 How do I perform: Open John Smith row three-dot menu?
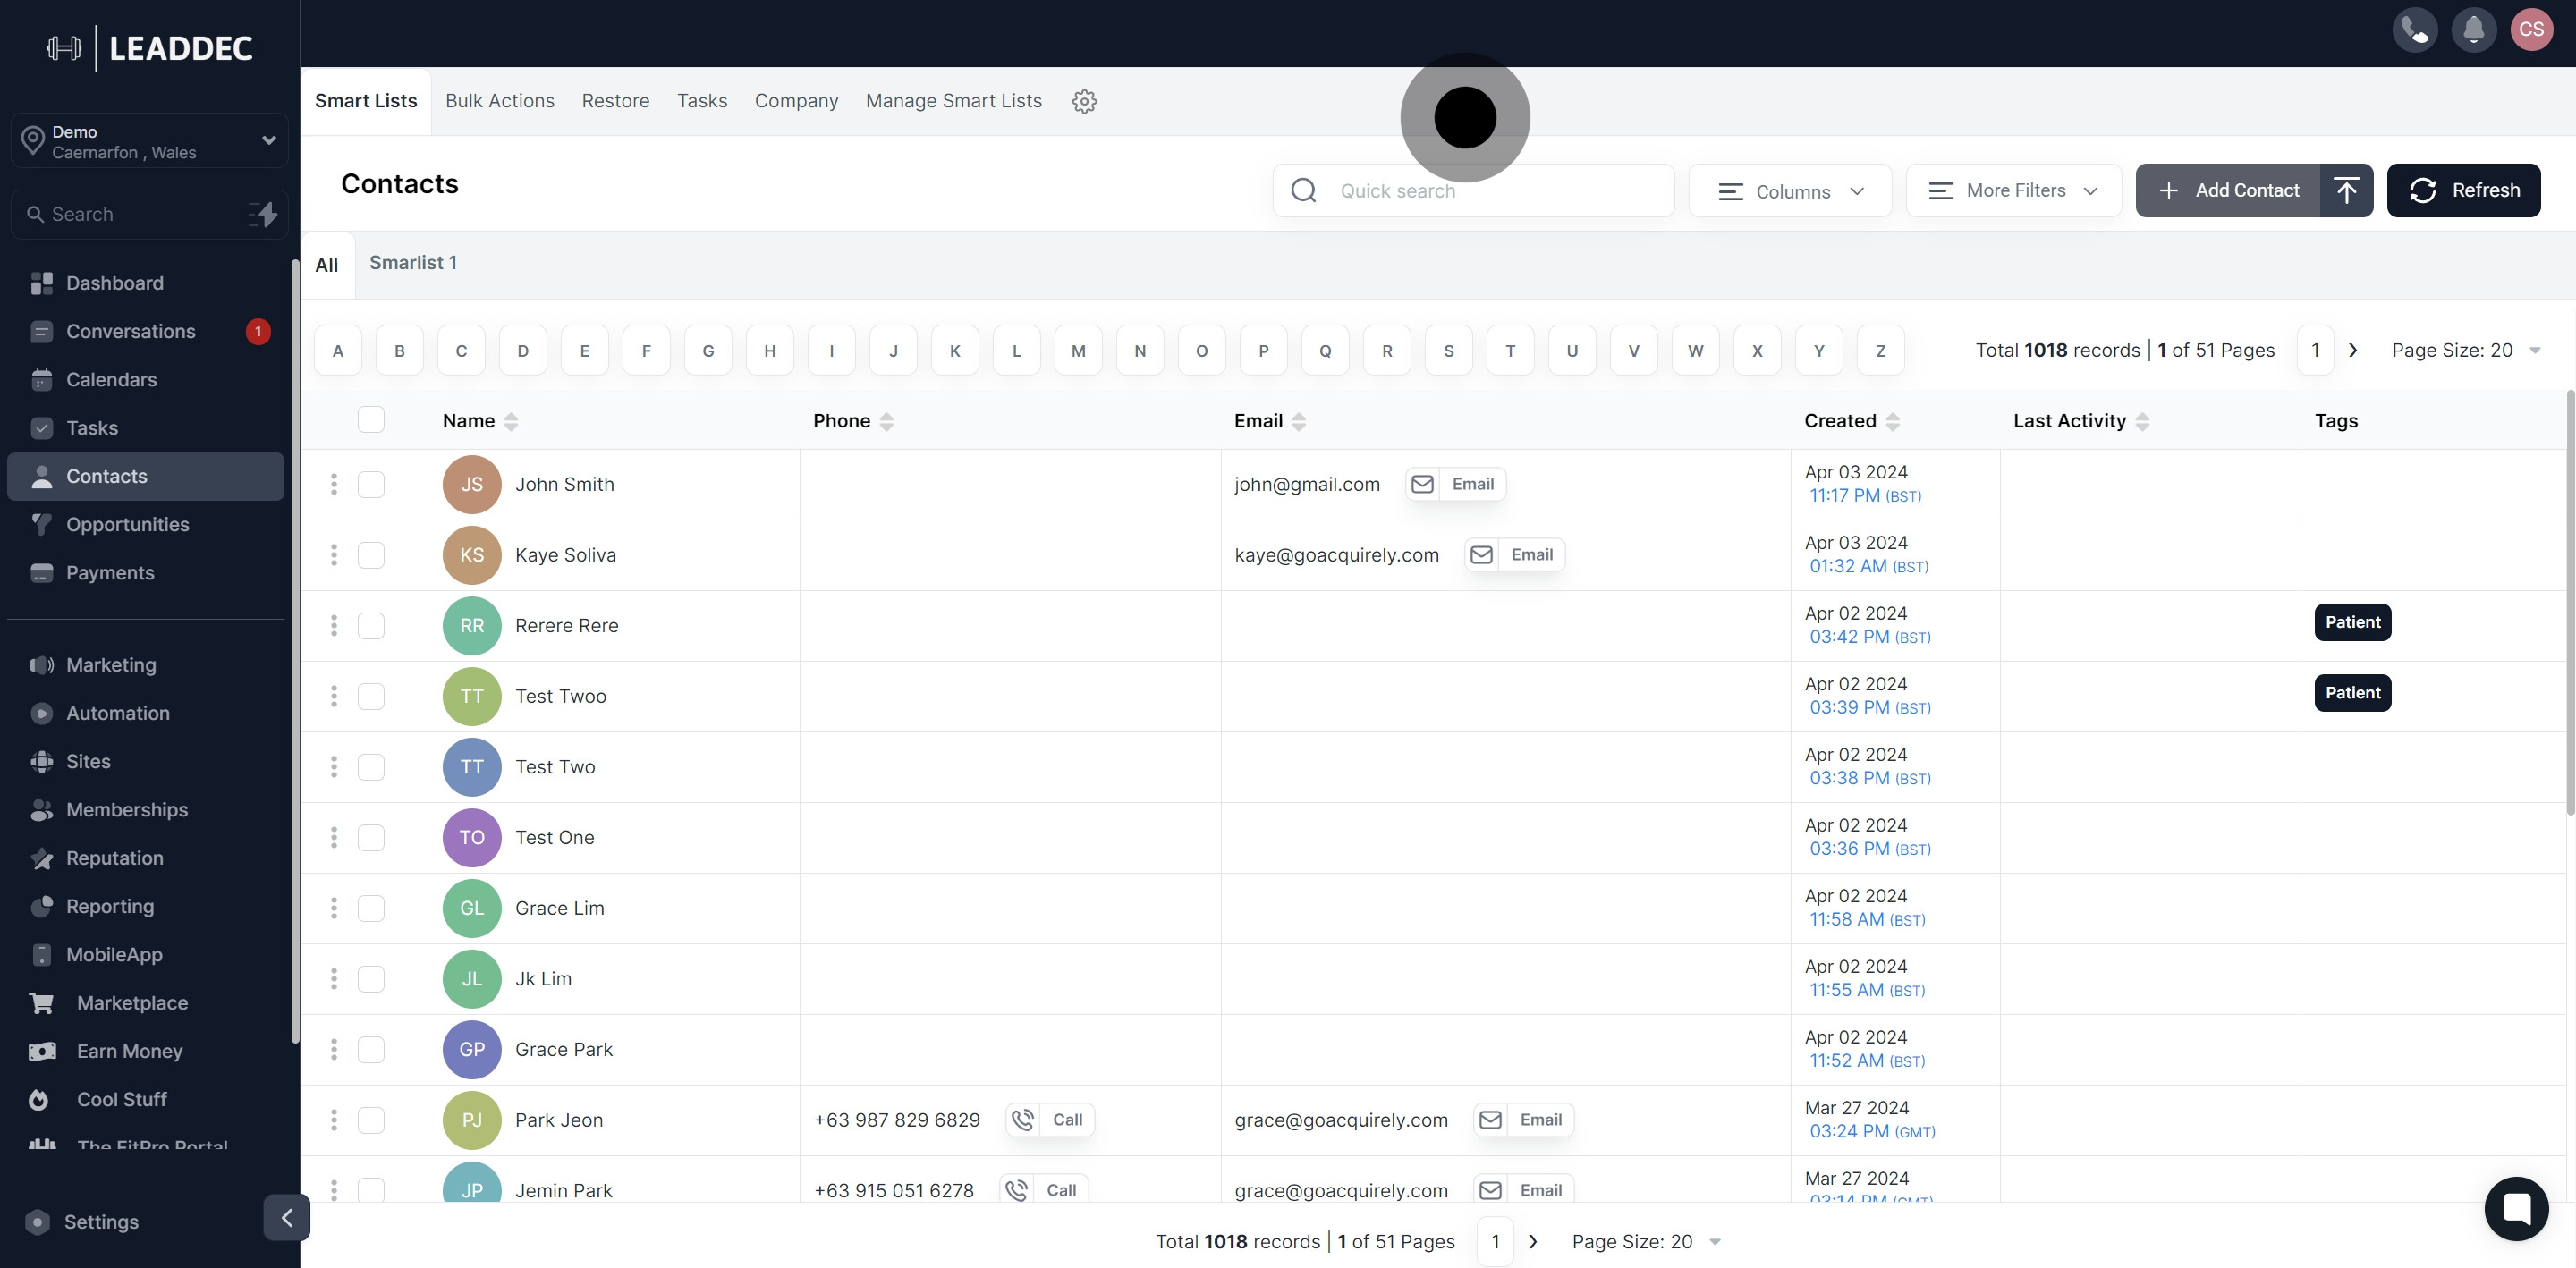pyautogui.click(x=334, y=484)
